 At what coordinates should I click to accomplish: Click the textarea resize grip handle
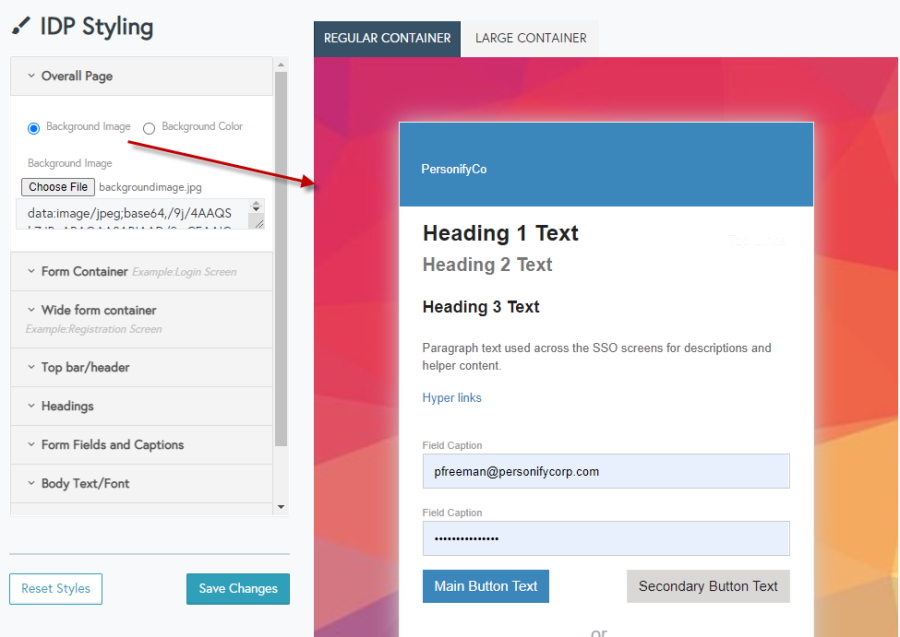click(x=259, y=223)
